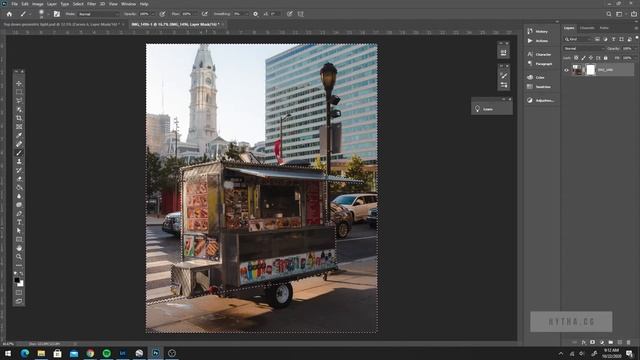Viewport: 640px width, 360px height.
Task: Select the Brush tool in toolbox
Action: (x=19, y=153)
